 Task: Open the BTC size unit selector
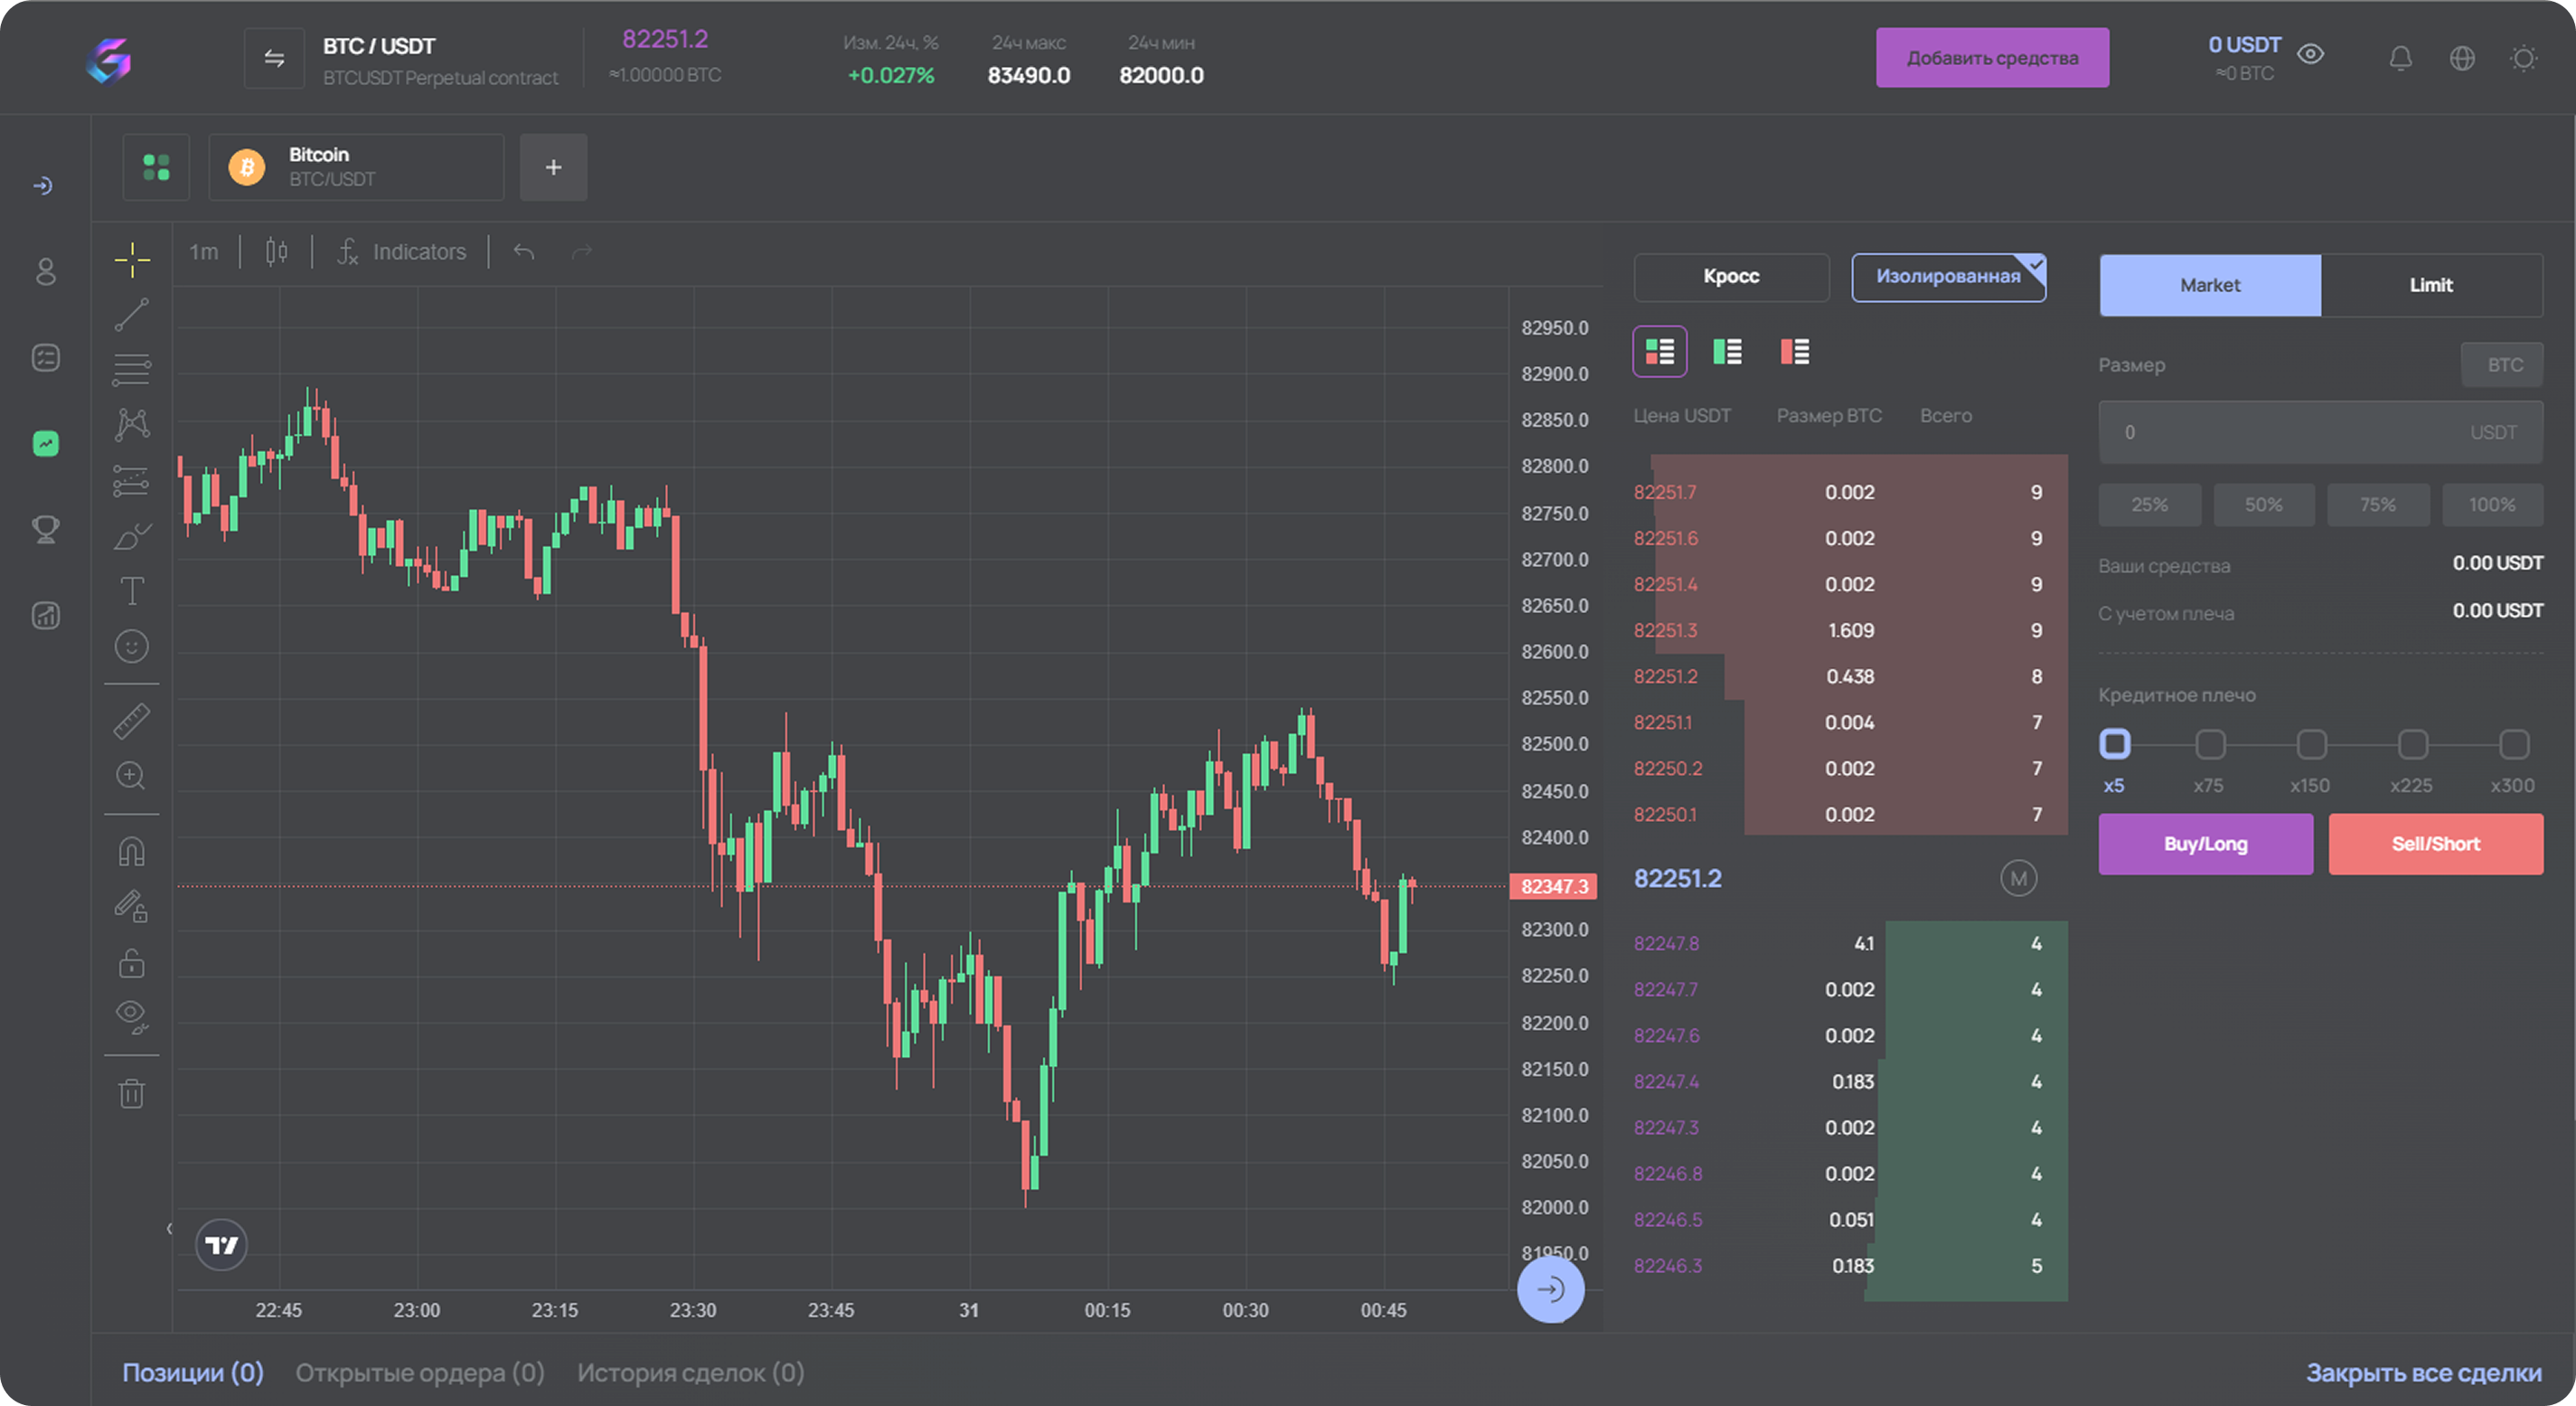[x=2502, y=365]
